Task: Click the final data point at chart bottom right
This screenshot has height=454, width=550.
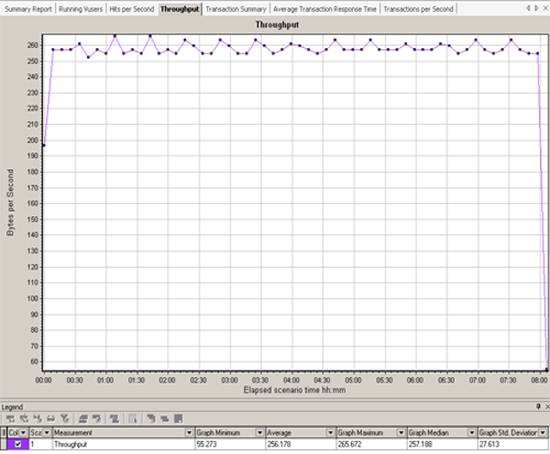Action: pyautogui.click(x=546, y=369)
